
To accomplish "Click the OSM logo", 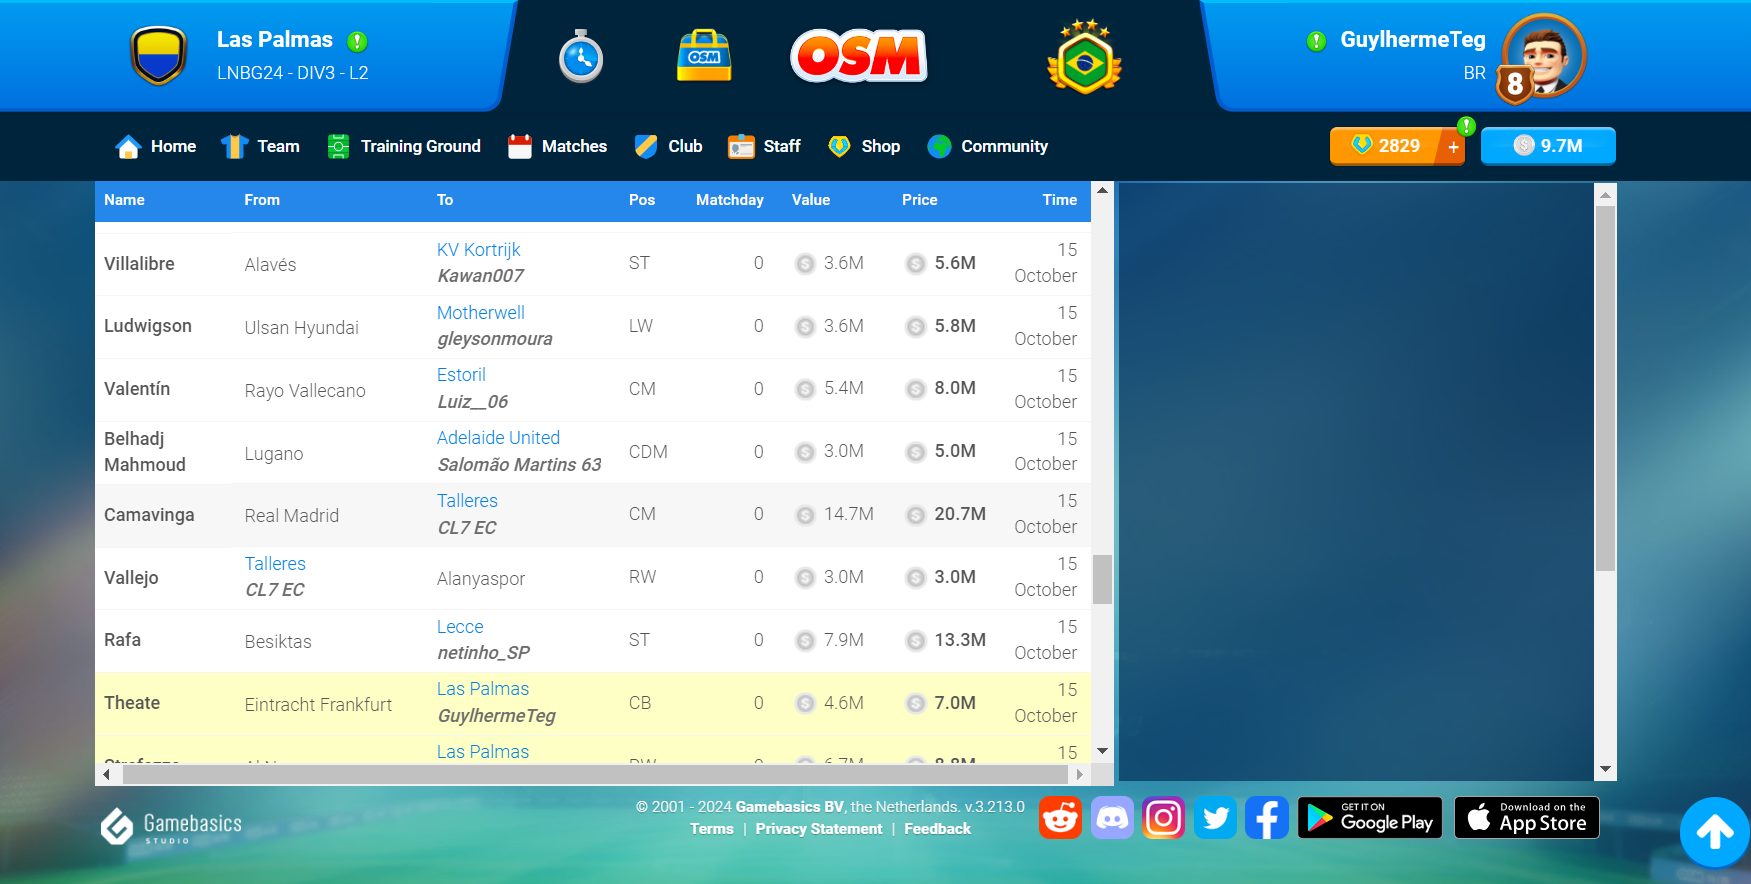I will click(x=858, y=56).
